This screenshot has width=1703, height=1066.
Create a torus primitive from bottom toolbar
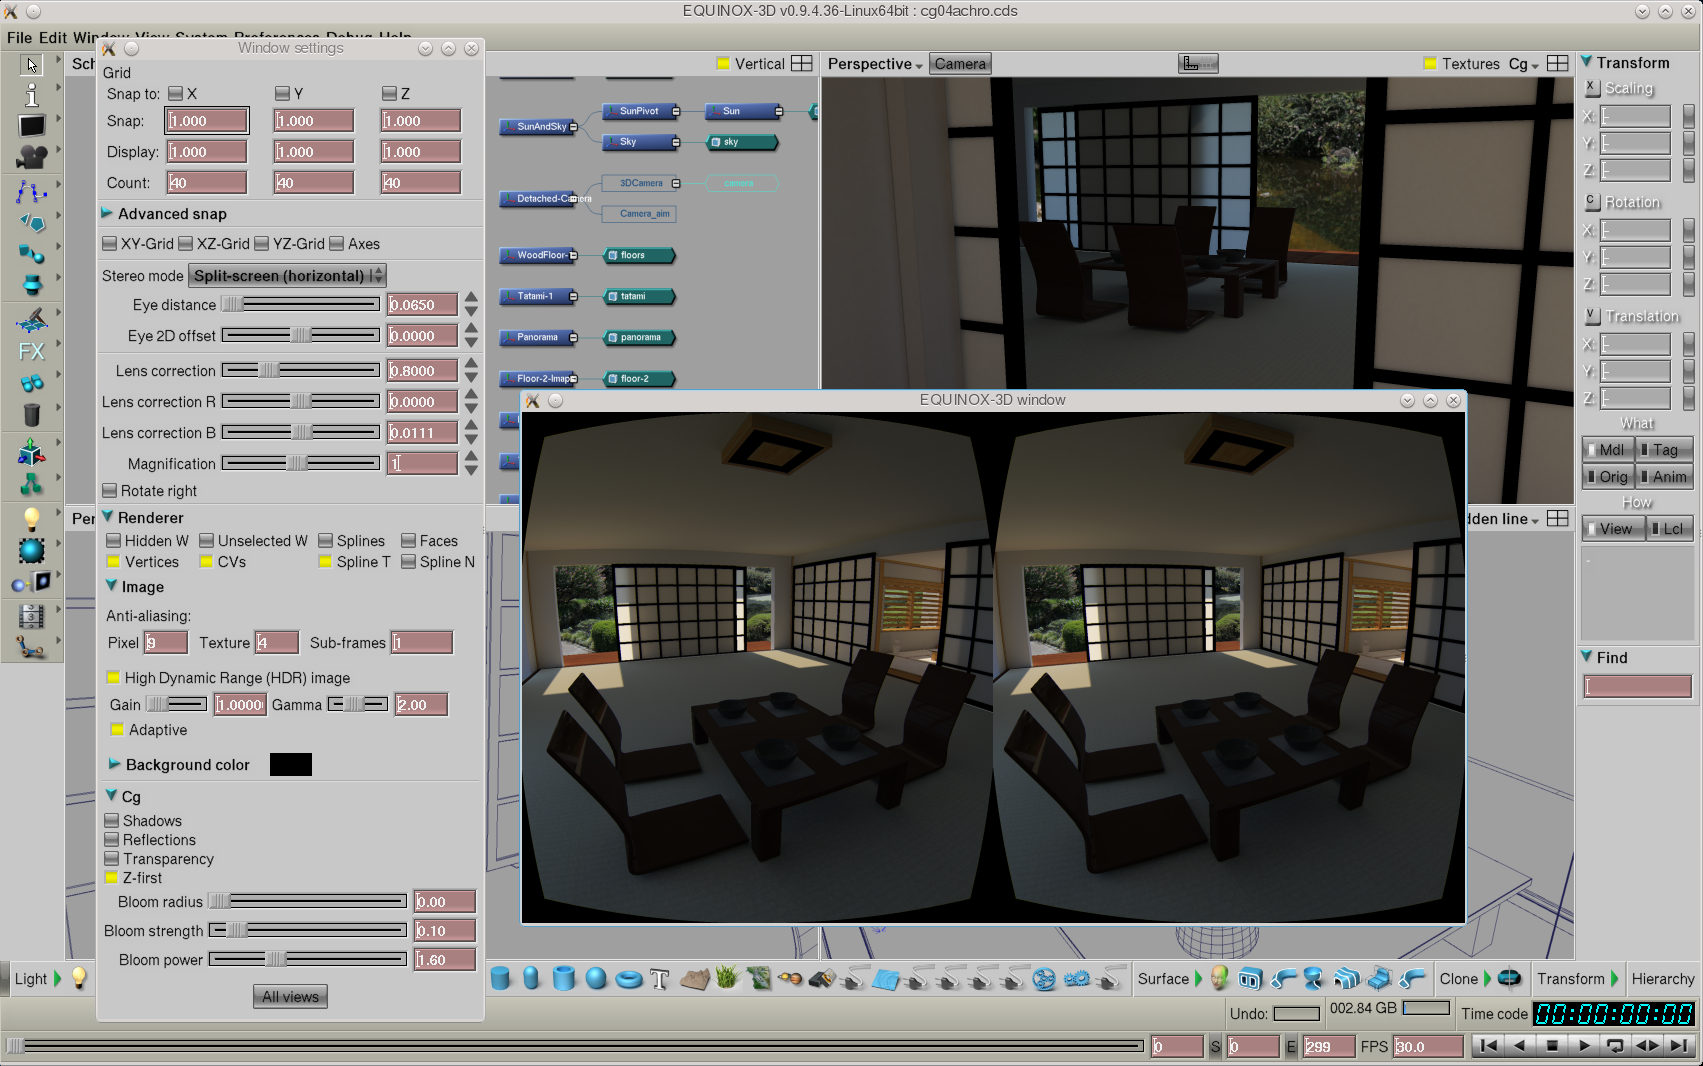(628, 979)
